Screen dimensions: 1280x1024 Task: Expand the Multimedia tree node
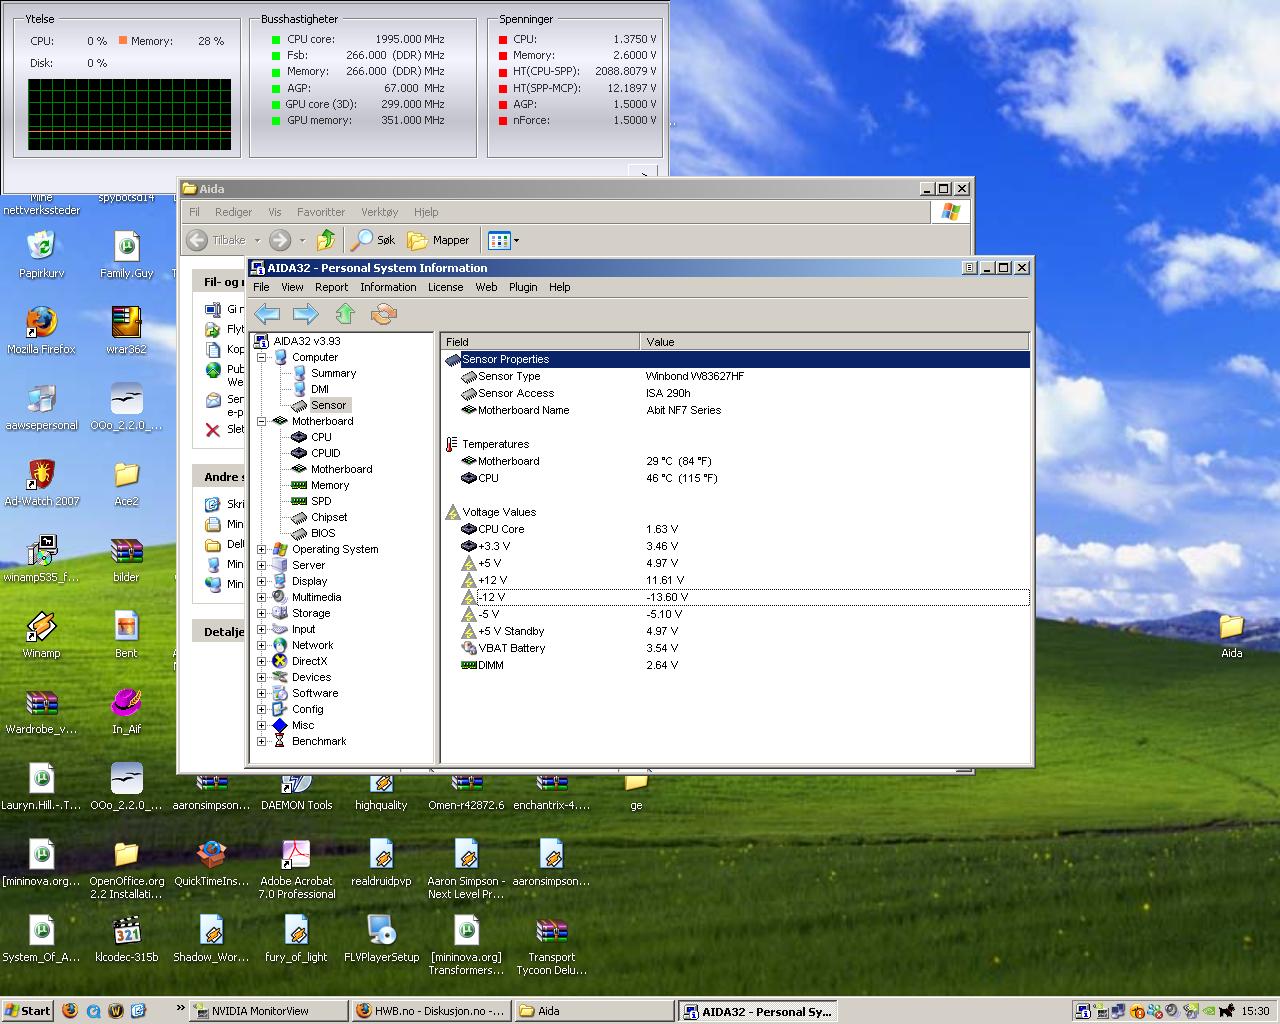[262, 597]
